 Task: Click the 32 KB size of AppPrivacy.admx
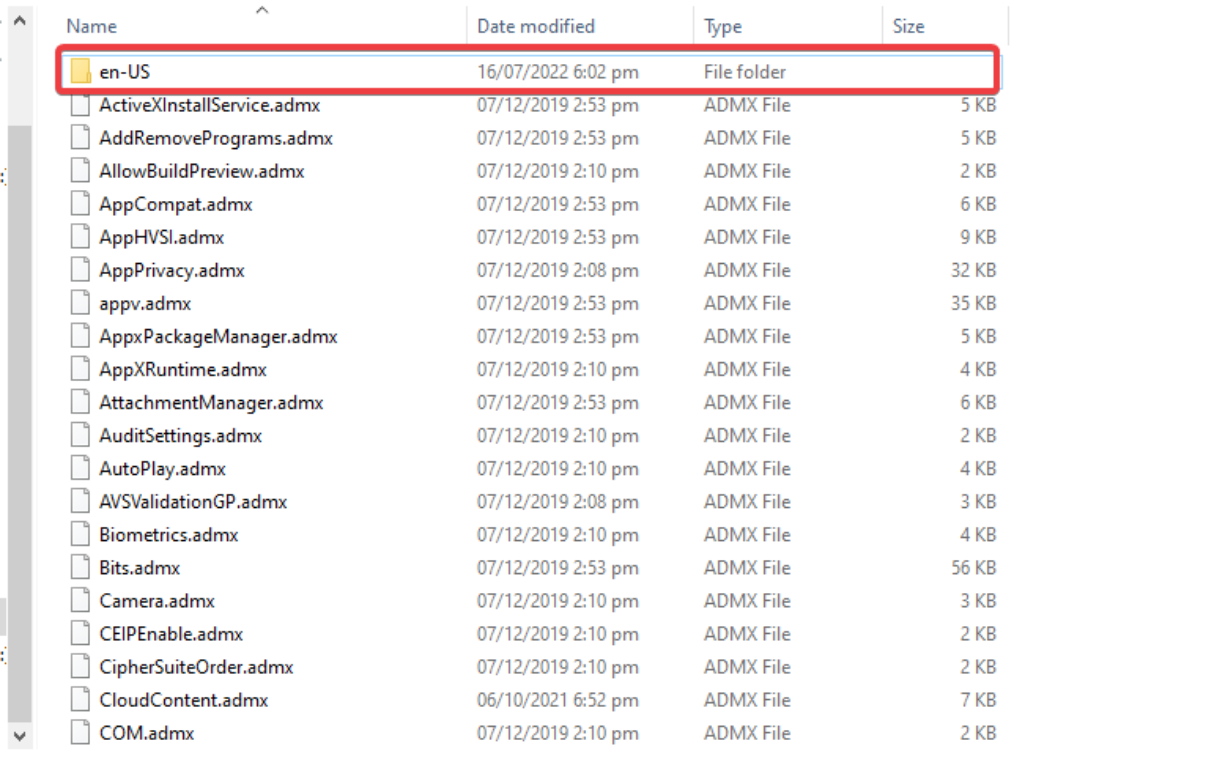tap(974, 270)
